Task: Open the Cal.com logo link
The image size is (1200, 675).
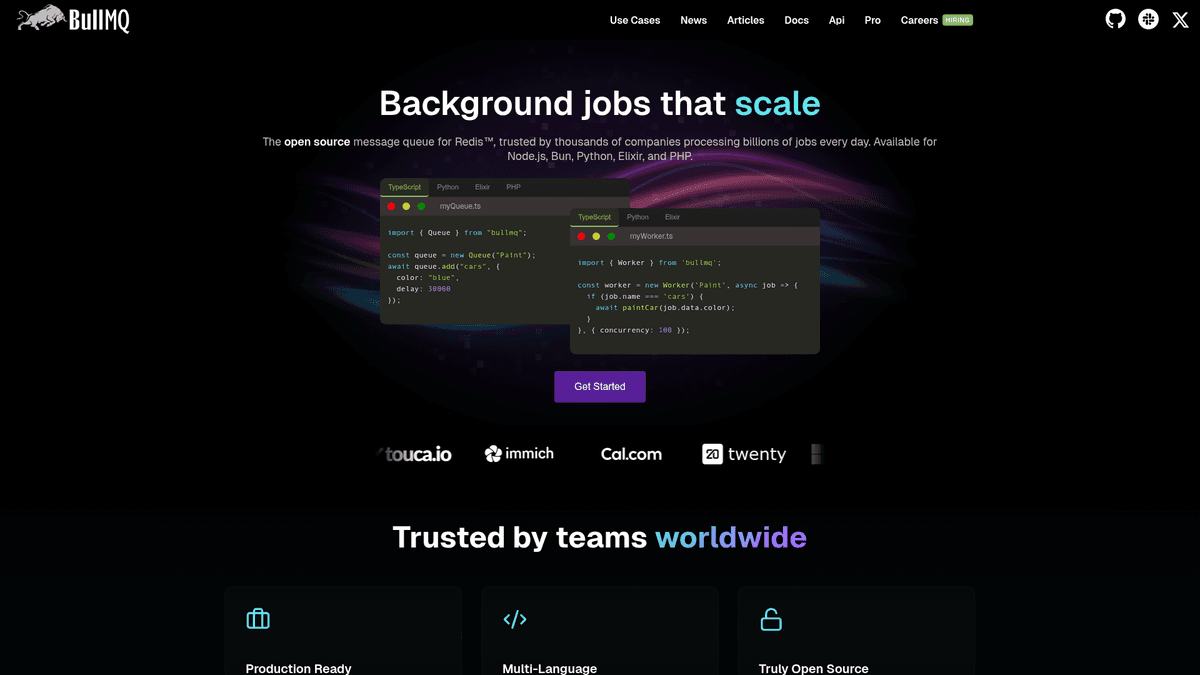Action: coord(631,454)
